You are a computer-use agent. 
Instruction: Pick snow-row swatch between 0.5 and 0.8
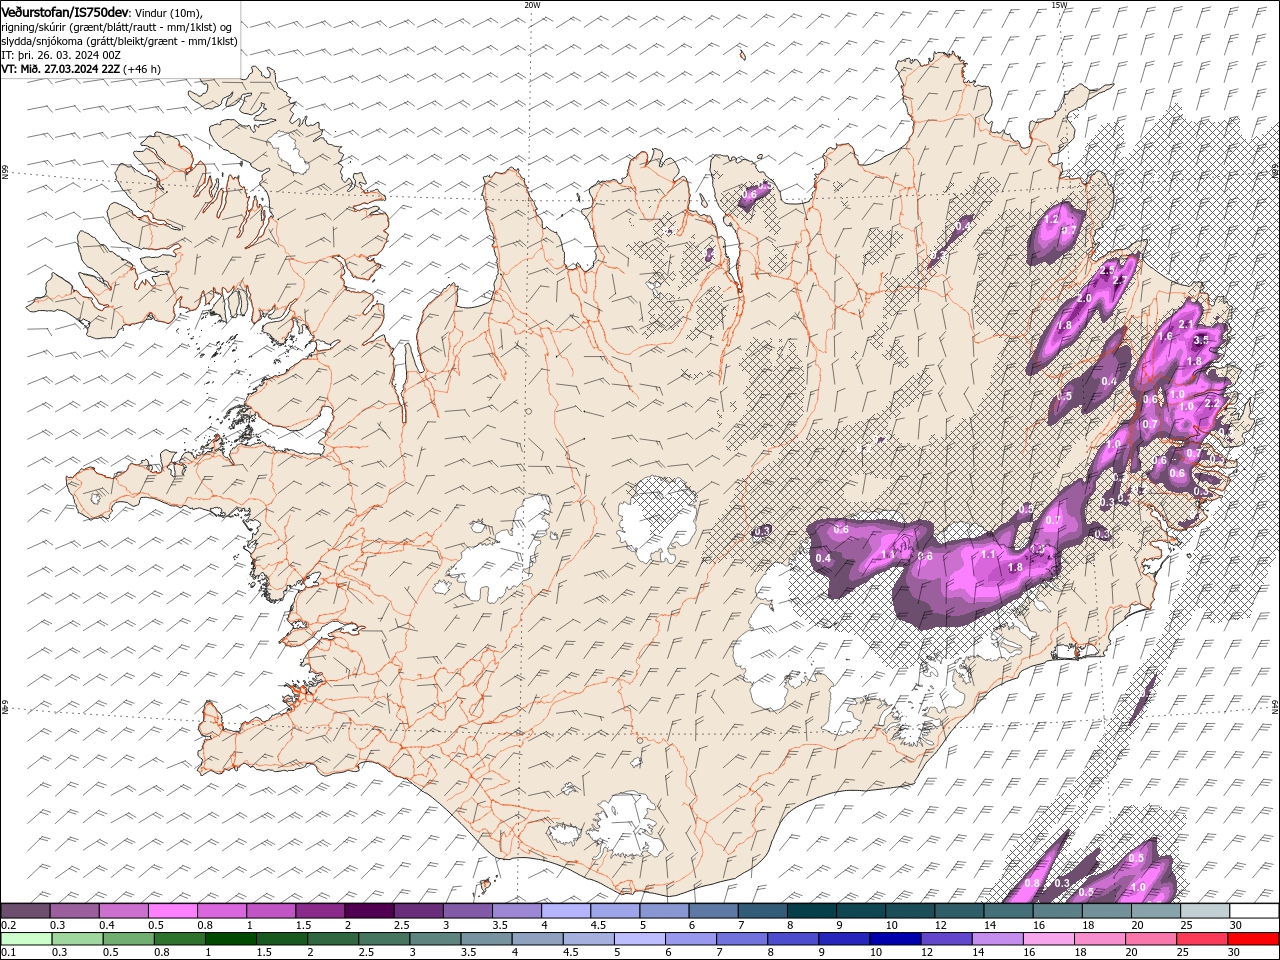172,911
